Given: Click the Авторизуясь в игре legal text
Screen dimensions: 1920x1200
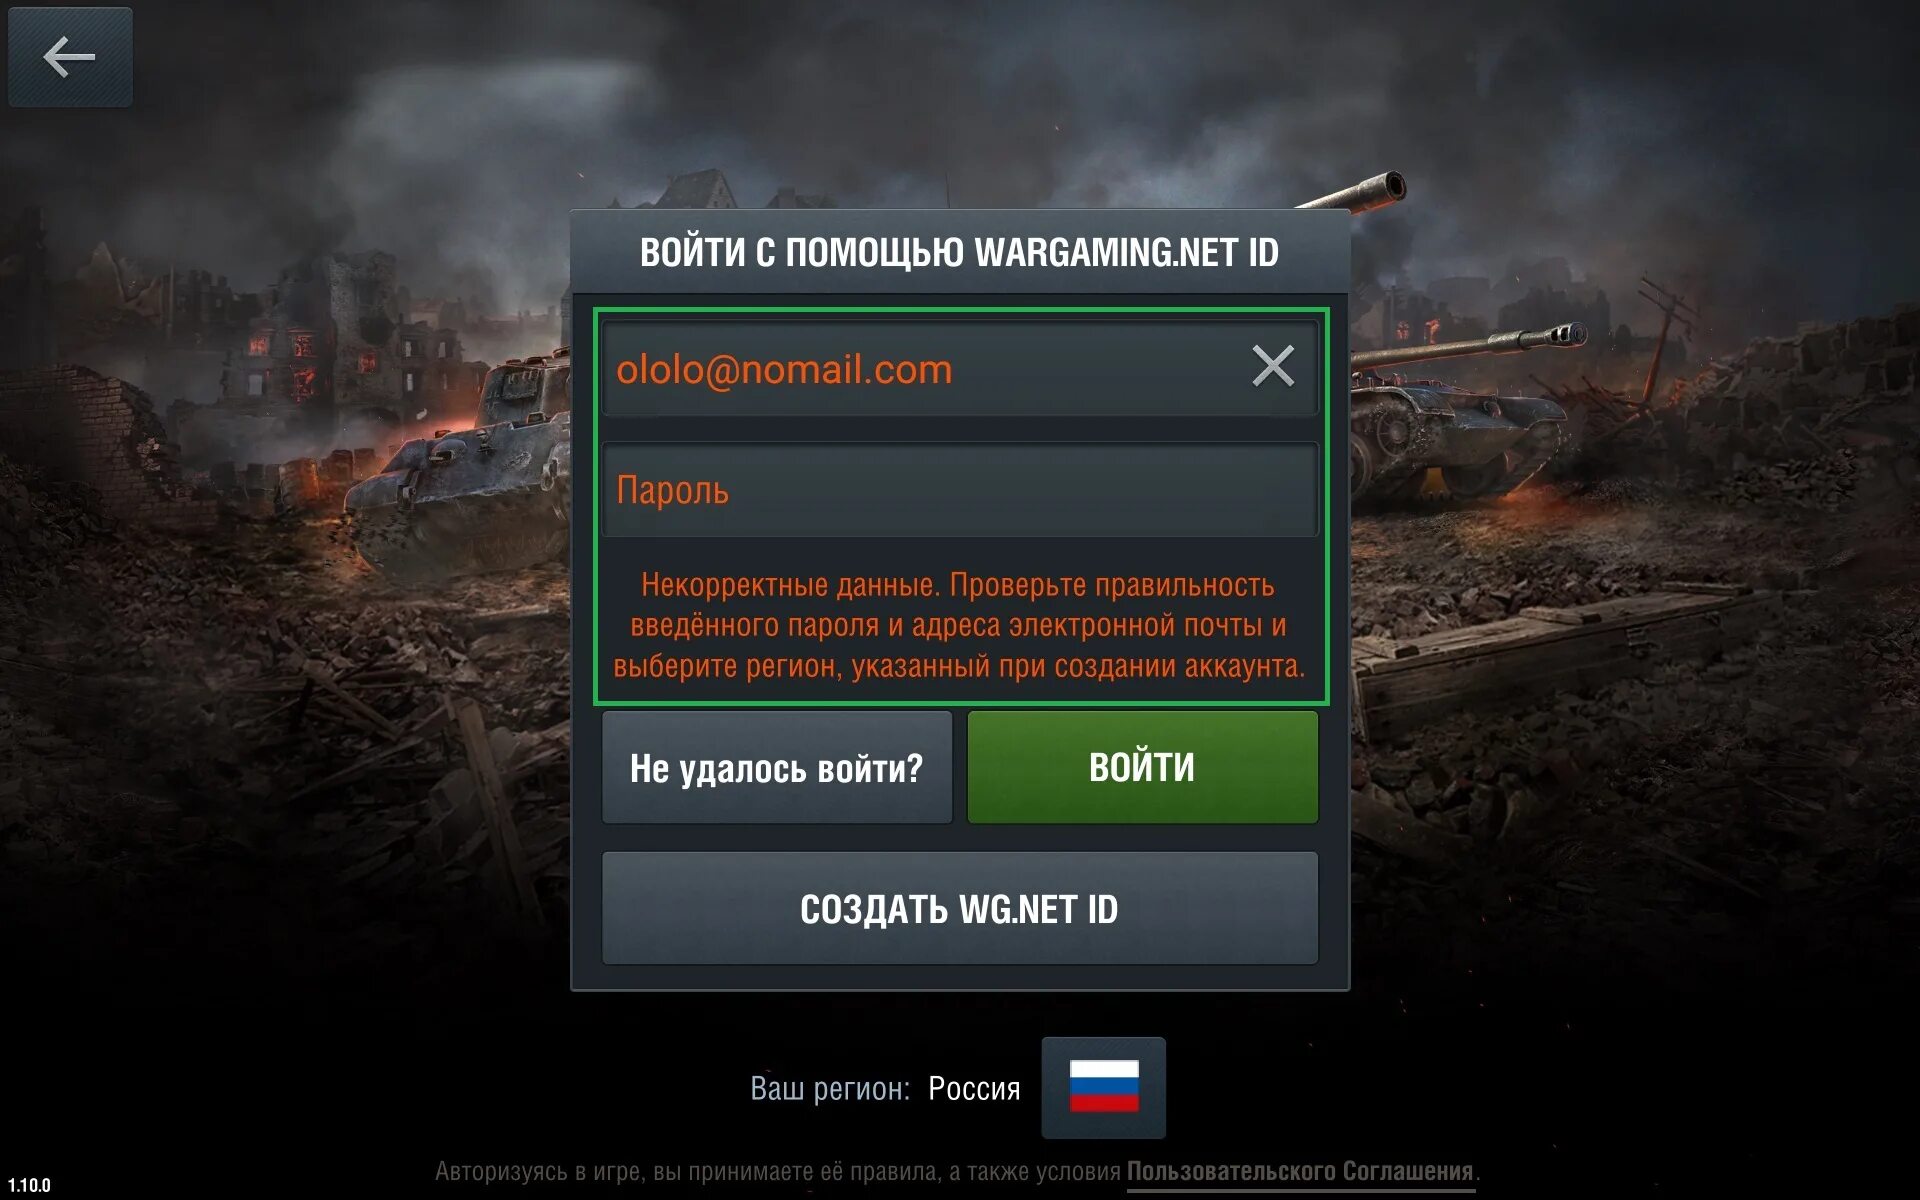Looking at the screenshot, I should click(x=778, y=1171).
